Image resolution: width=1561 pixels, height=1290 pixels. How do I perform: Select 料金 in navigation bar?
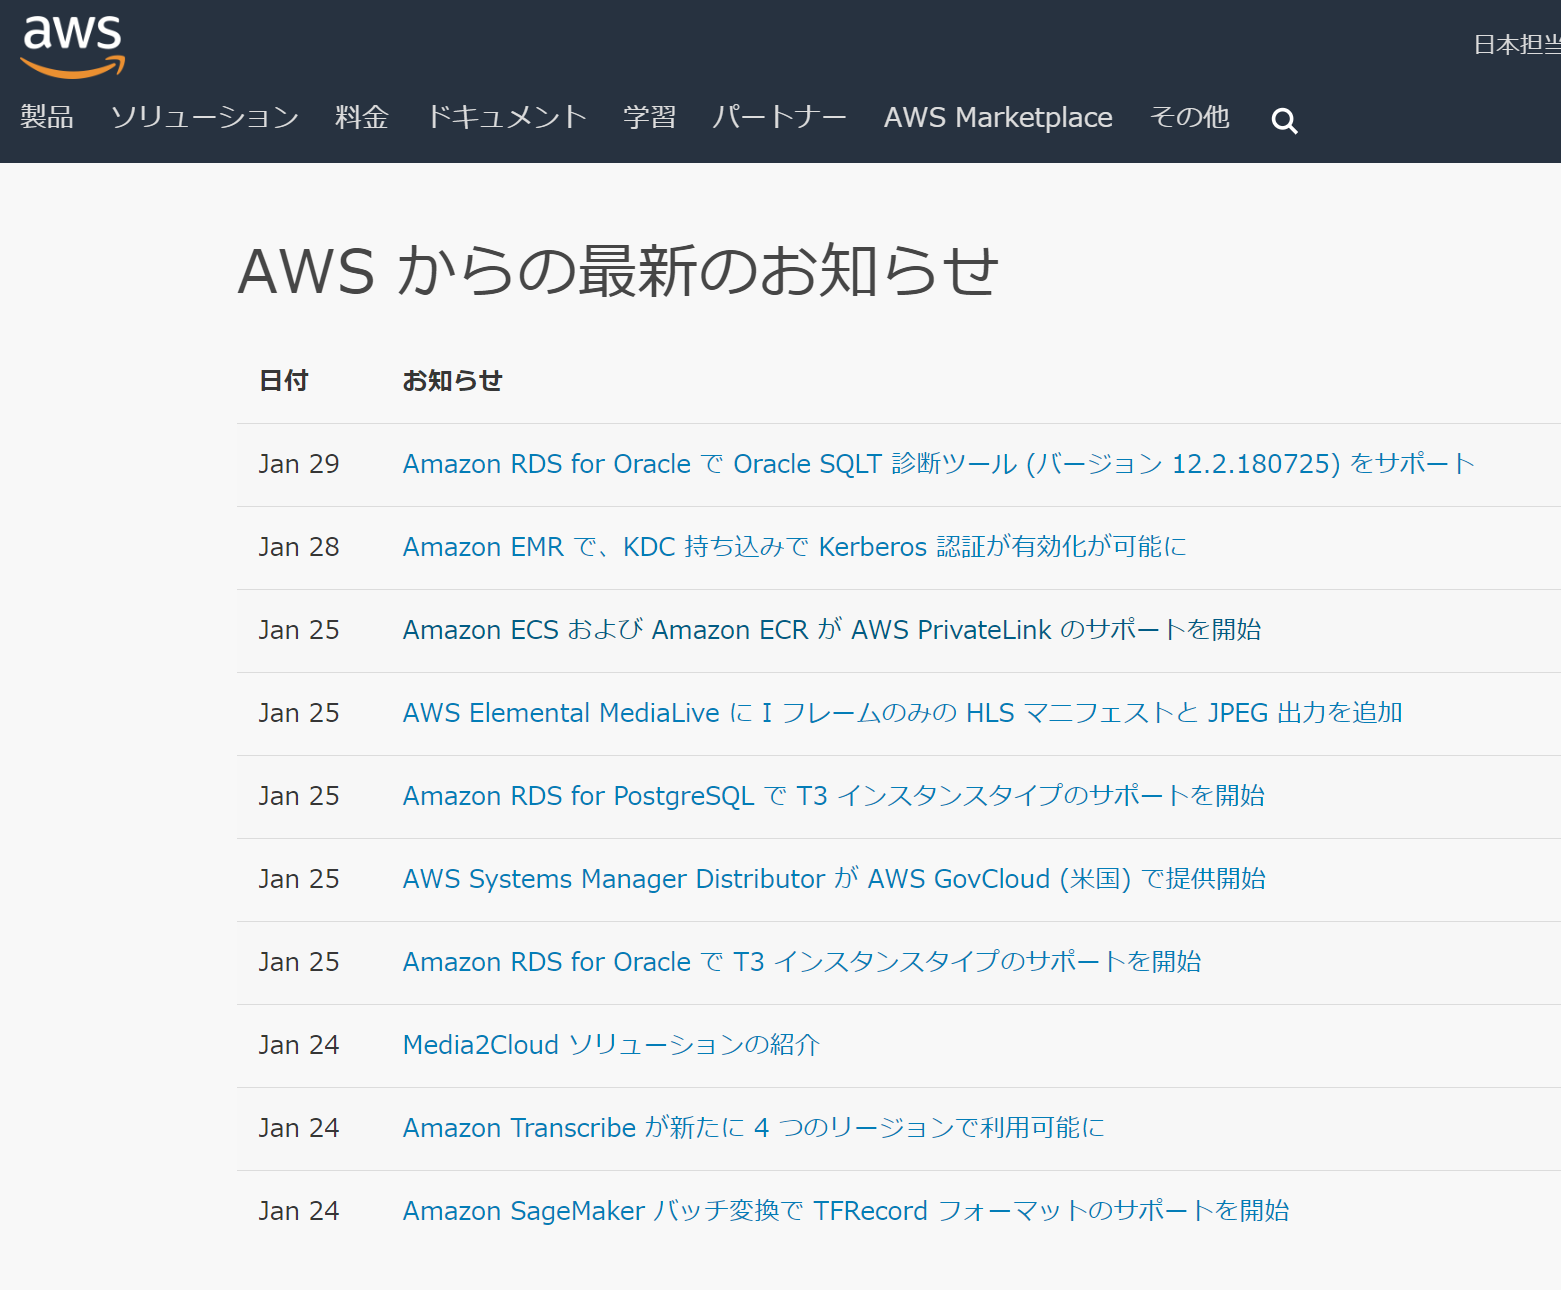click(x=361, y=117)
